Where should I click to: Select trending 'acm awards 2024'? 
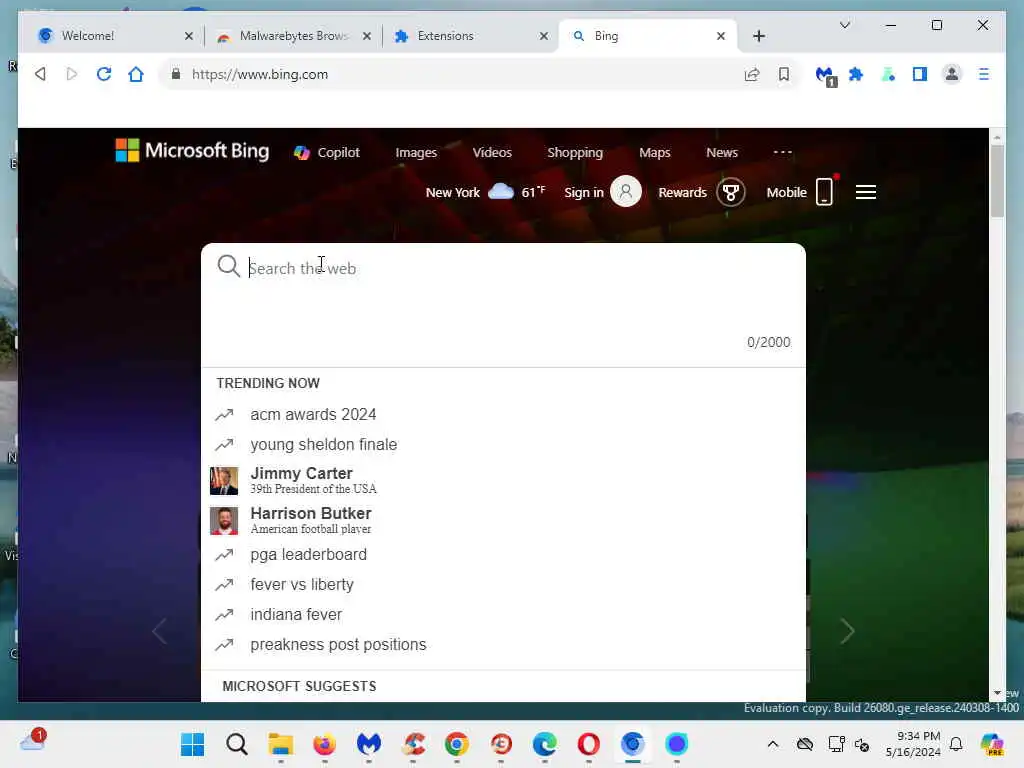tap(503, 415)
